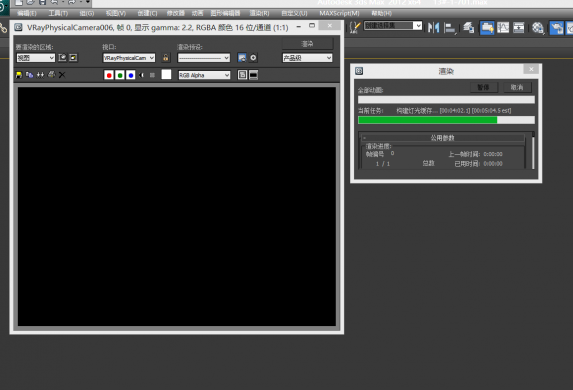Viewport: 573px width, 390px height.
Task: Click the white color swatch
Action: point(166,74)
